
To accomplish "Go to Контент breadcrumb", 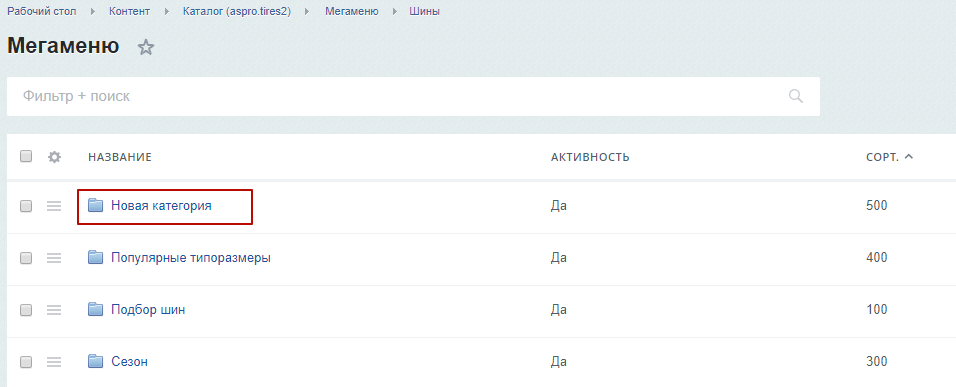I will [x=129, y=12].
